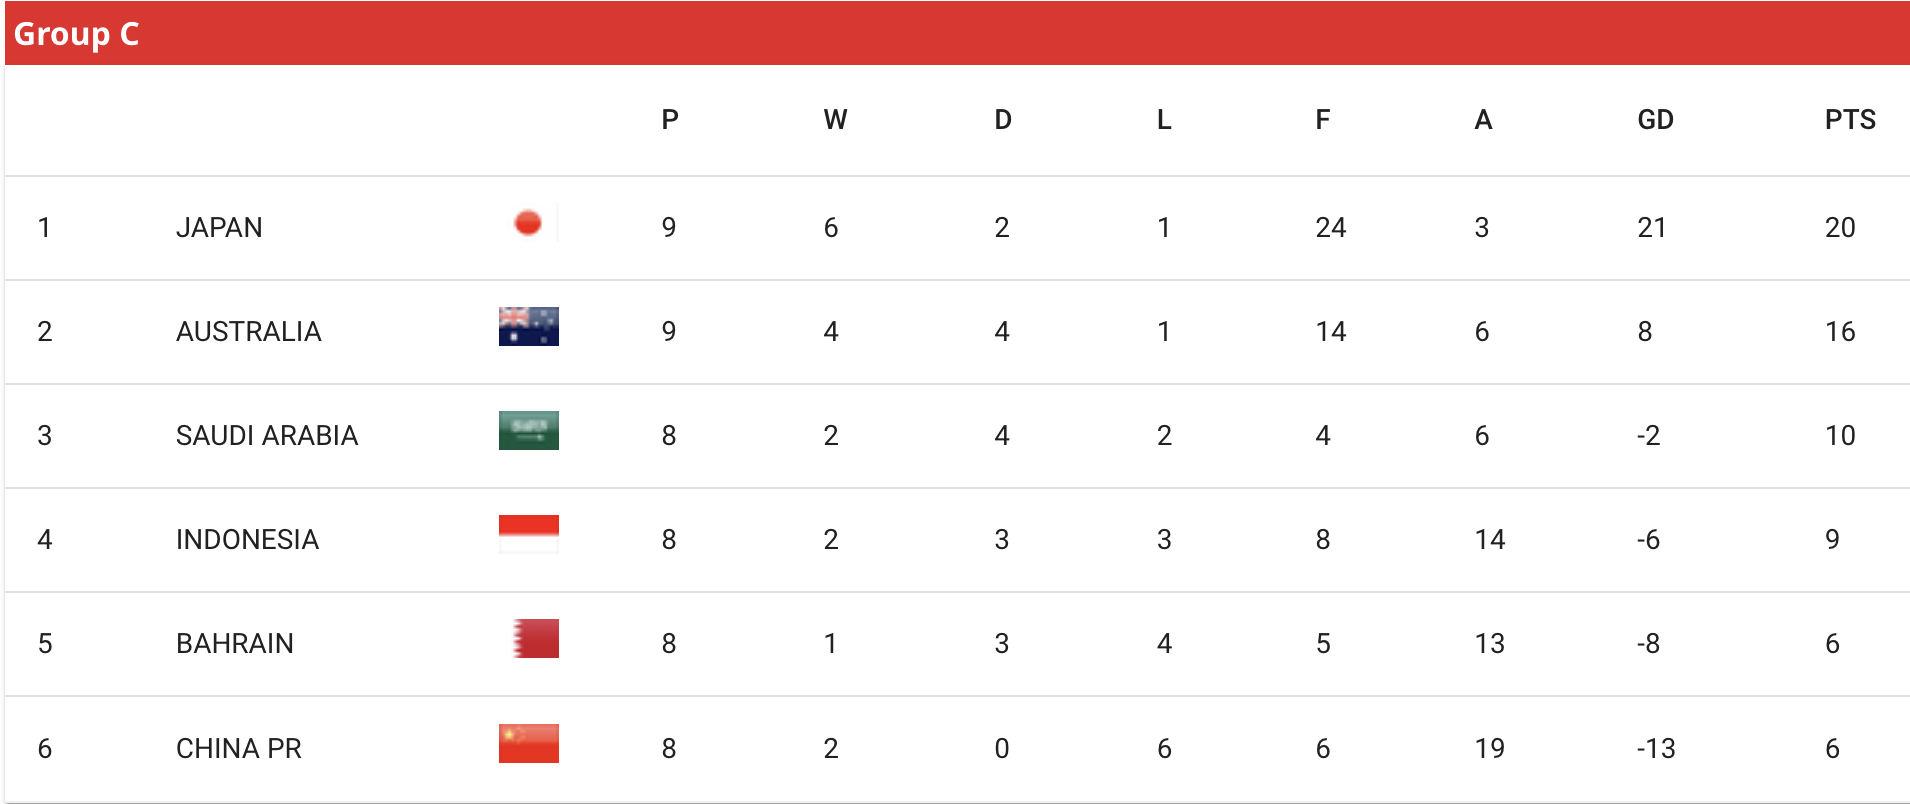1910x804 pixels.
Task: Click the Japan flag icon
Action: tap(529, 223)
